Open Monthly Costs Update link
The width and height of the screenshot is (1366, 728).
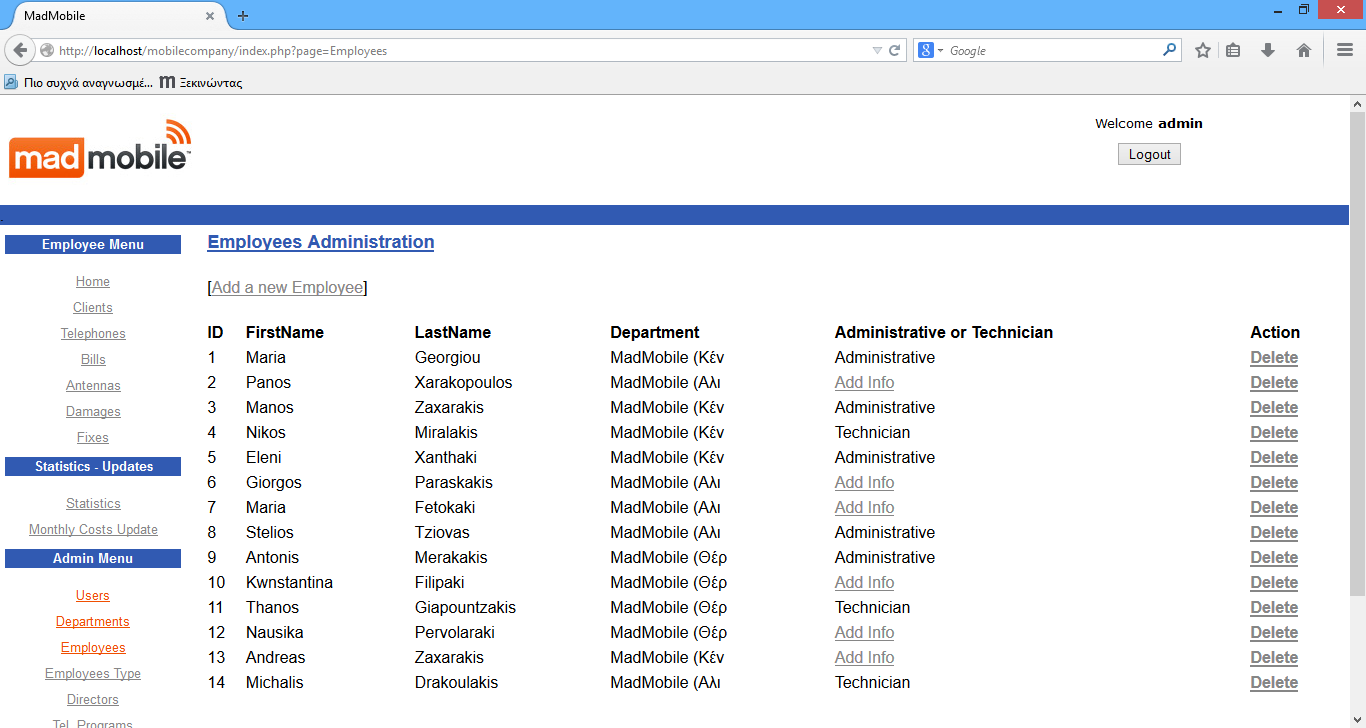tap(93, 530)
